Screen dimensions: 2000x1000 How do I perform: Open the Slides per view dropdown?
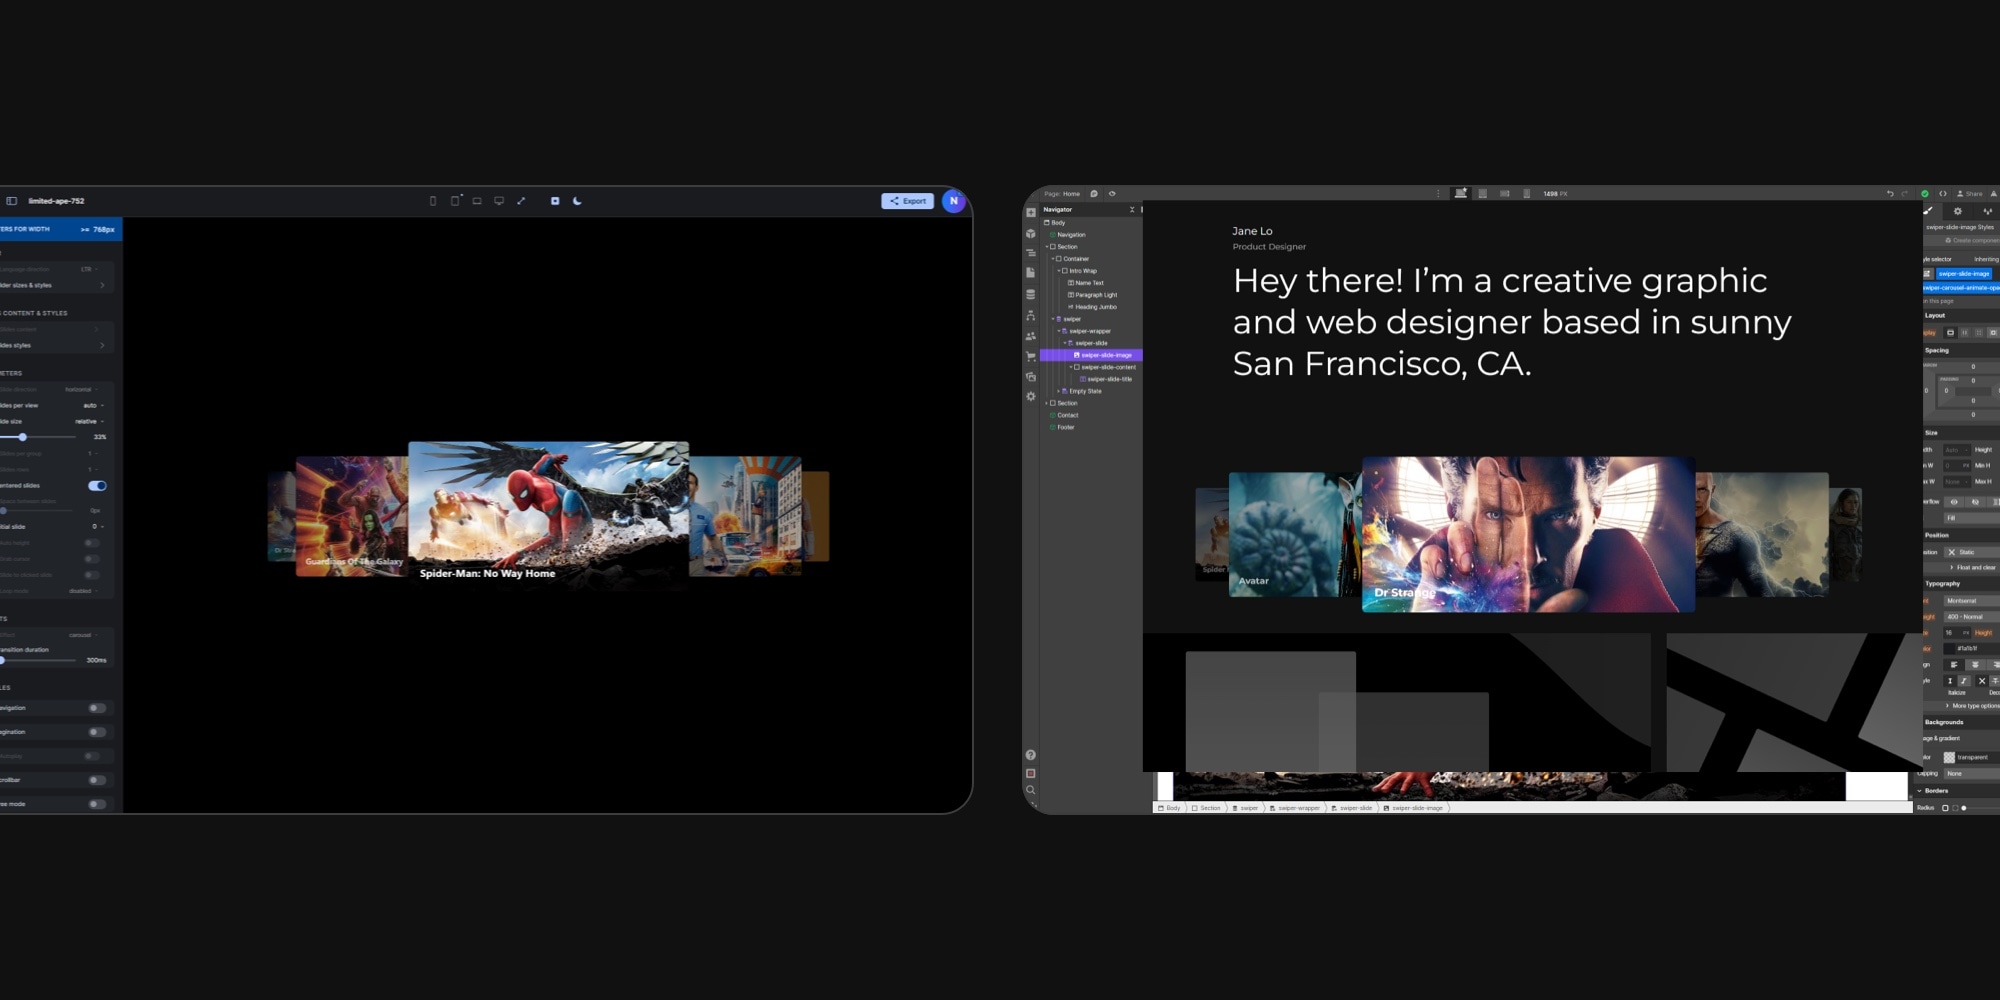point(93,406)
